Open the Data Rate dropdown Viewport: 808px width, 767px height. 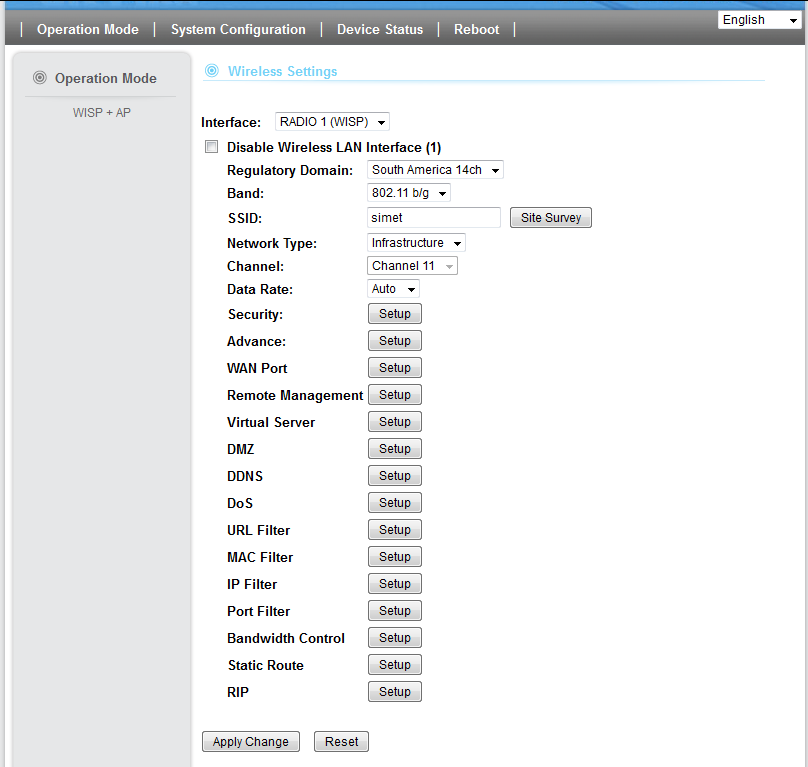[x=394, y=289]
